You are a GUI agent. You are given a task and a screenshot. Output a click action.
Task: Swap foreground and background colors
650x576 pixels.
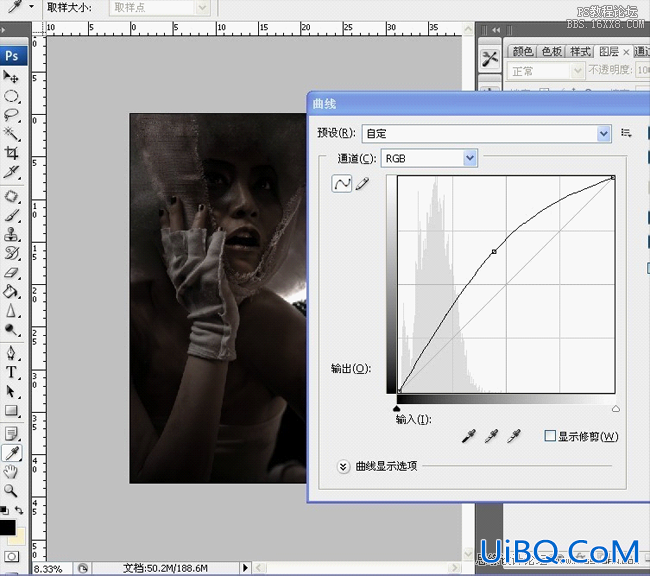19,510
